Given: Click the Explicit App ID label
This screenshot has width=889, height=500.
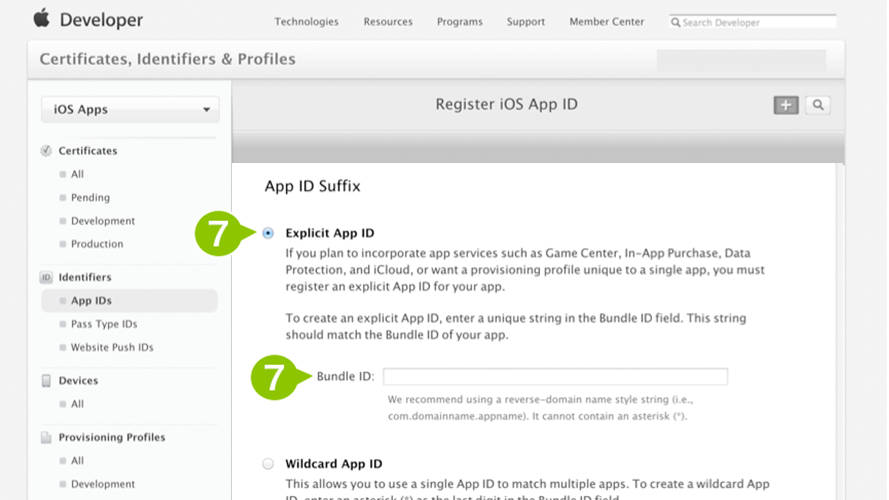Looking at the screenshot, I should (330, 233).
